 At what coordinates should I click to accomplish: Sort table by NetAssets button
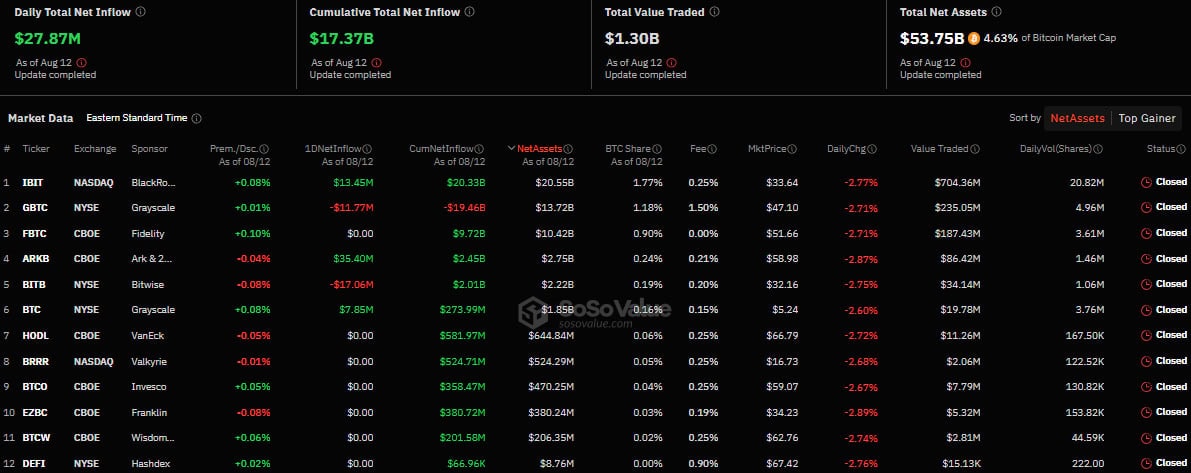[1077, 118]
